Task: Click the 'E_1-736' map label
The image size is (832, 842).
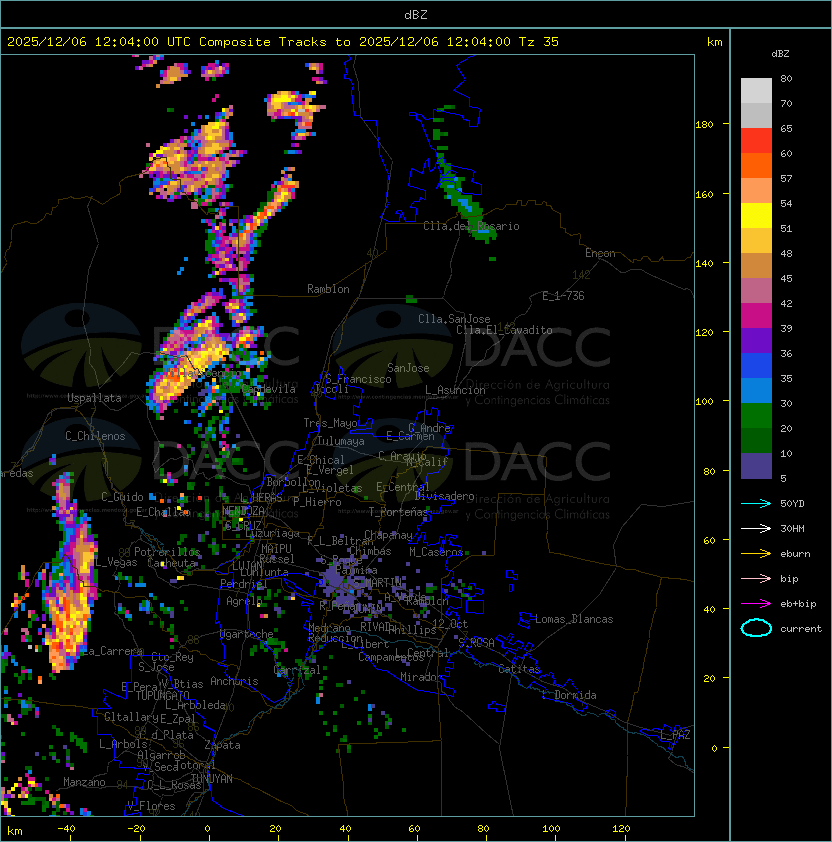Action: [x=563, y=296]
